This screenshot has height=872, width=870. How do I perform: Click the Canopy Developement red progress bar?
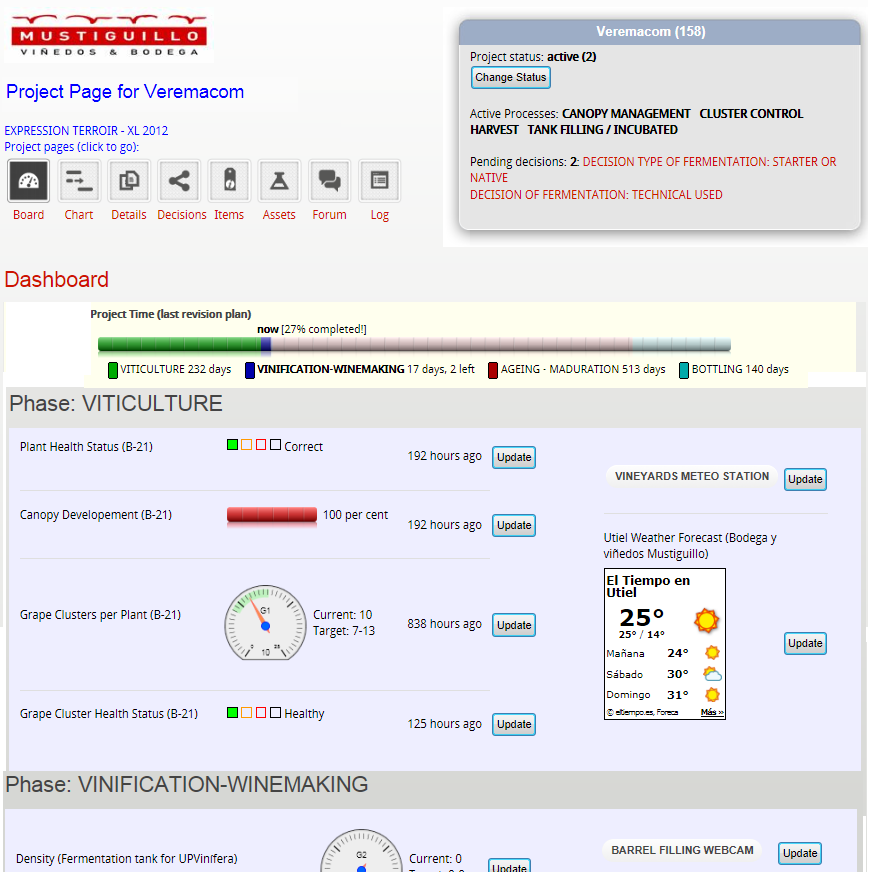click(271, 515)
